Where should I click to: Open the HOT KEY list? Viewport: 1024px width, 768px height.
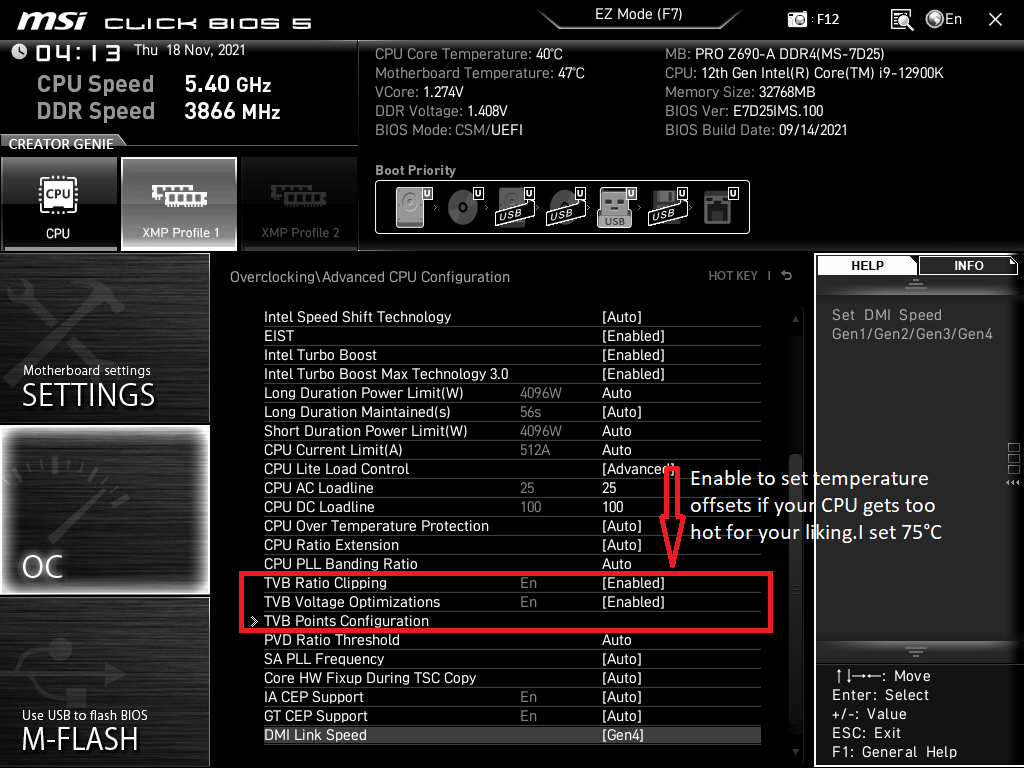click(x=733, y=276)
